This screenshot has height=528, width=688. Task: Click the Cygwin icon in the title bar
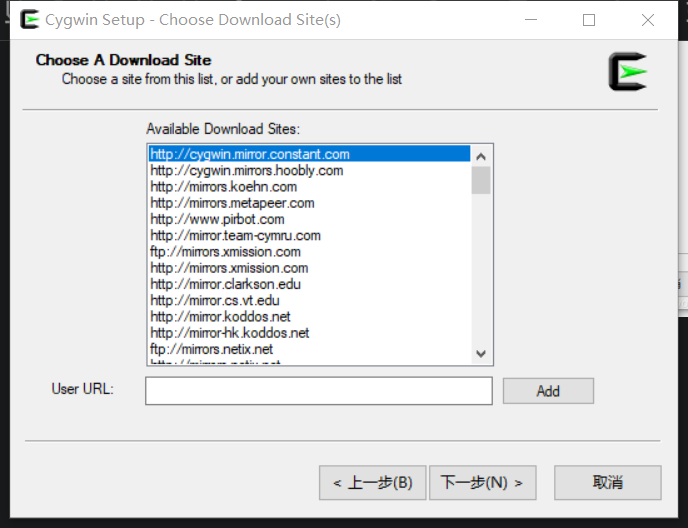click(30, 19)
